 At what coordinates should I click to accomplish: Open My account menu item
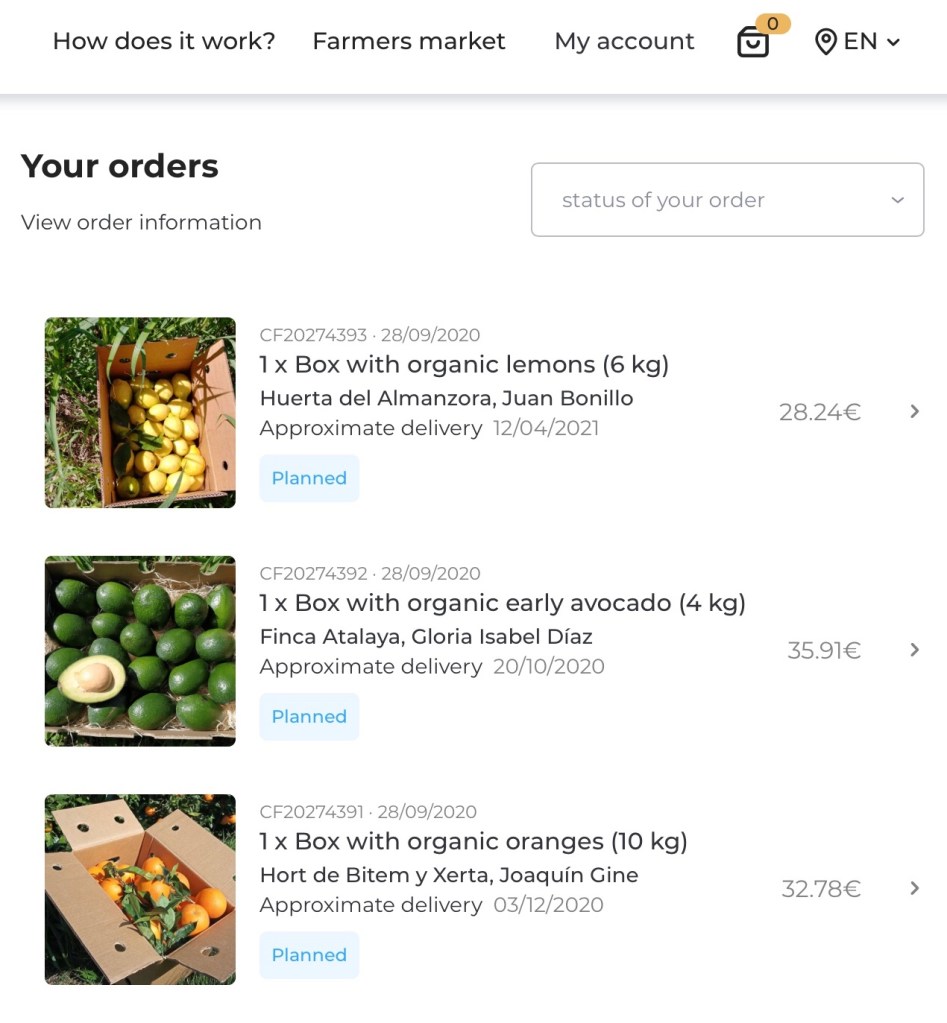[624, 41]
